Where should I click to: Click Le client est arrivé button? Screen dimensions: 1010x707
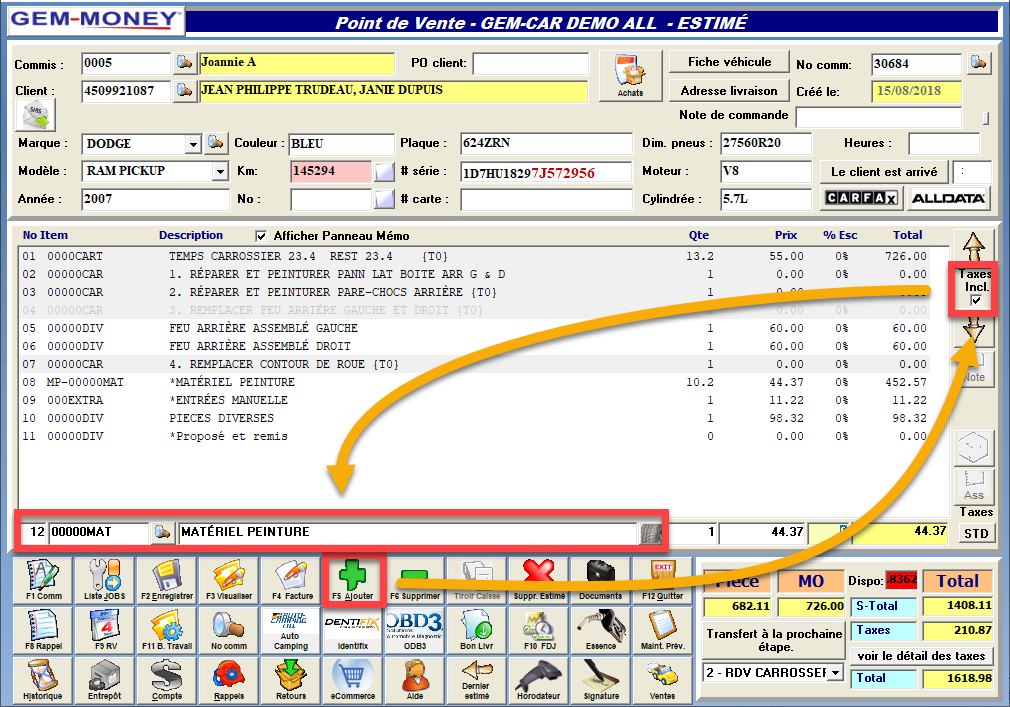(x=884, y=172)
